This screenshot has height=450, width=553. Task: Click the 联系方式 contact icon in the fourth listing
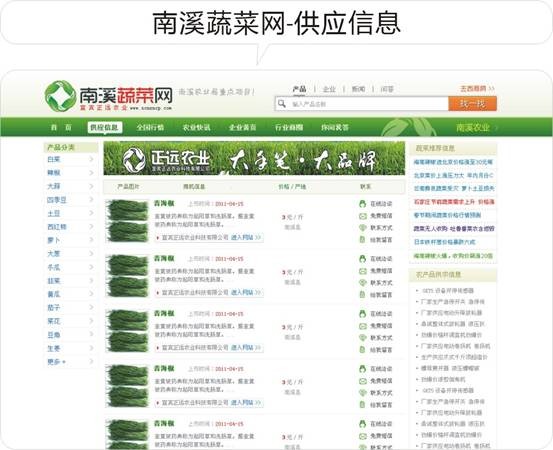363,393
